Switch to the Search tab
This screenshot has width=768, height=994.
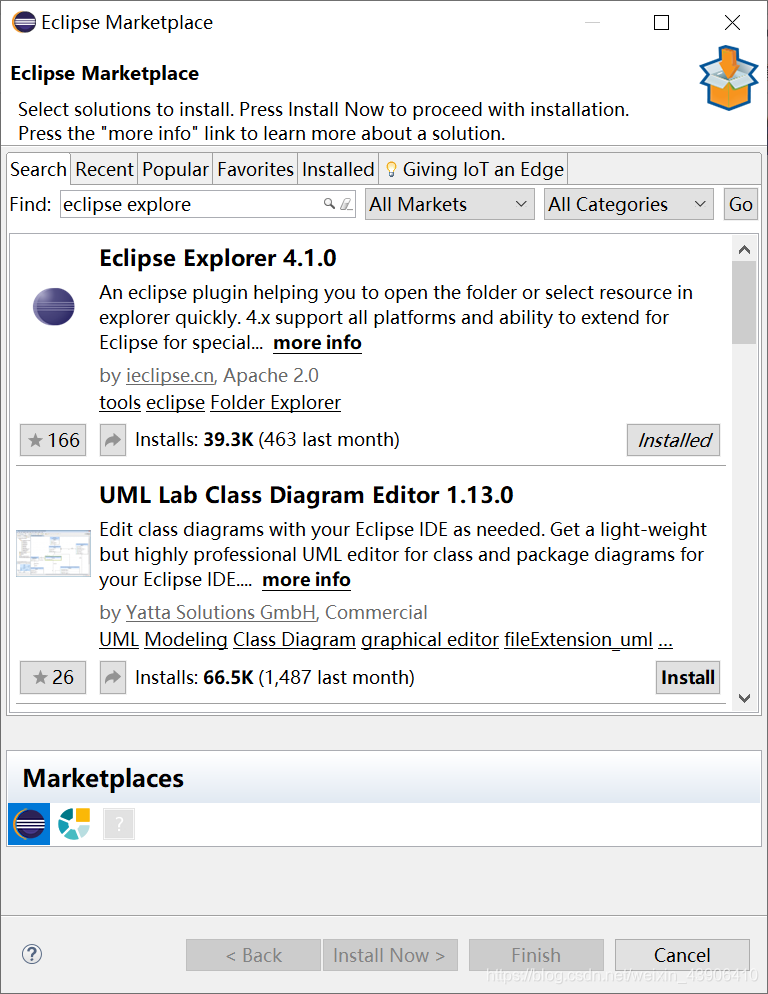click(x=38, y=169)
